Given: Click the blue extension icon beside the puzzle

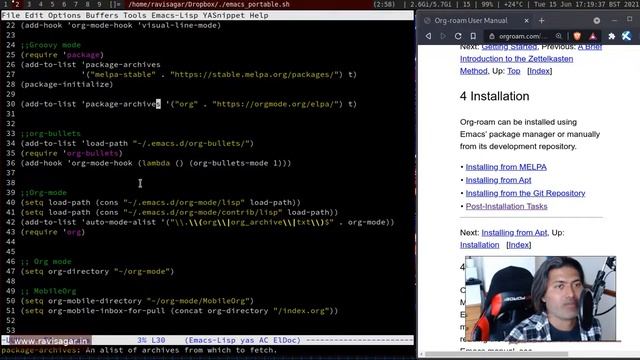Looking at the screenshot, I should coord(627,36).
